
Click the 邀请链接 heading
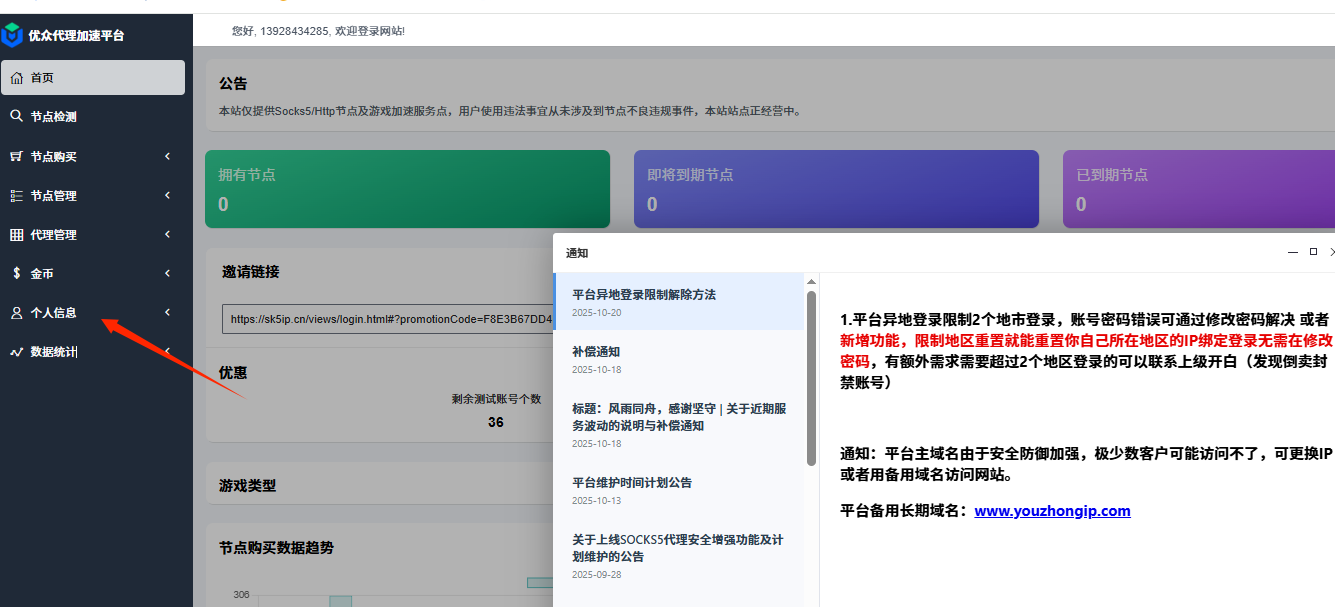pos(250,272)
